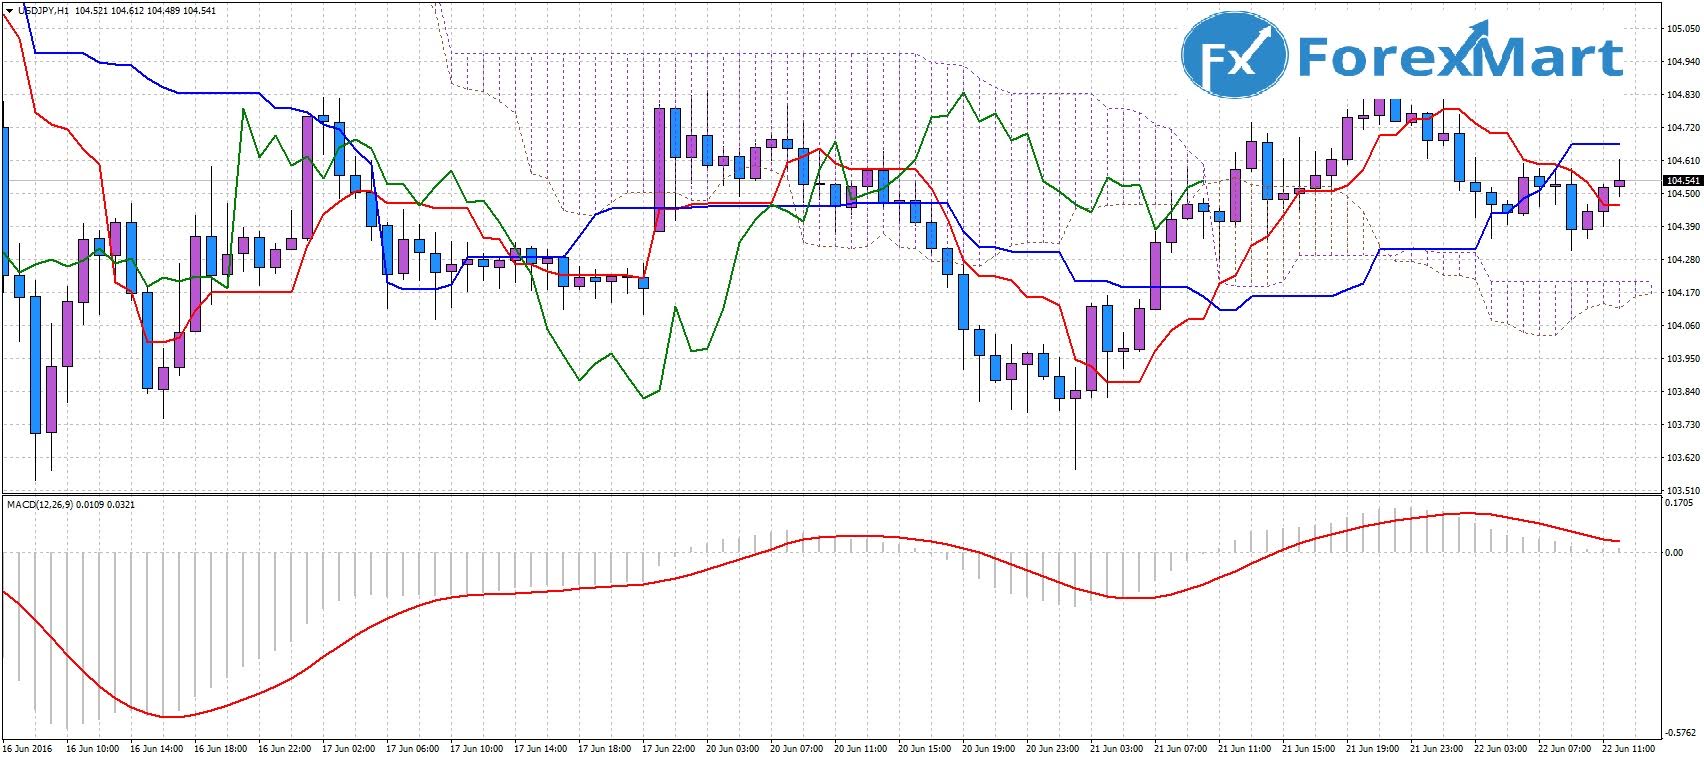Click the 20 Jun 19:00 time label
The height and width of the screenshot is (760, 1704).
click(x=989, y=748)
